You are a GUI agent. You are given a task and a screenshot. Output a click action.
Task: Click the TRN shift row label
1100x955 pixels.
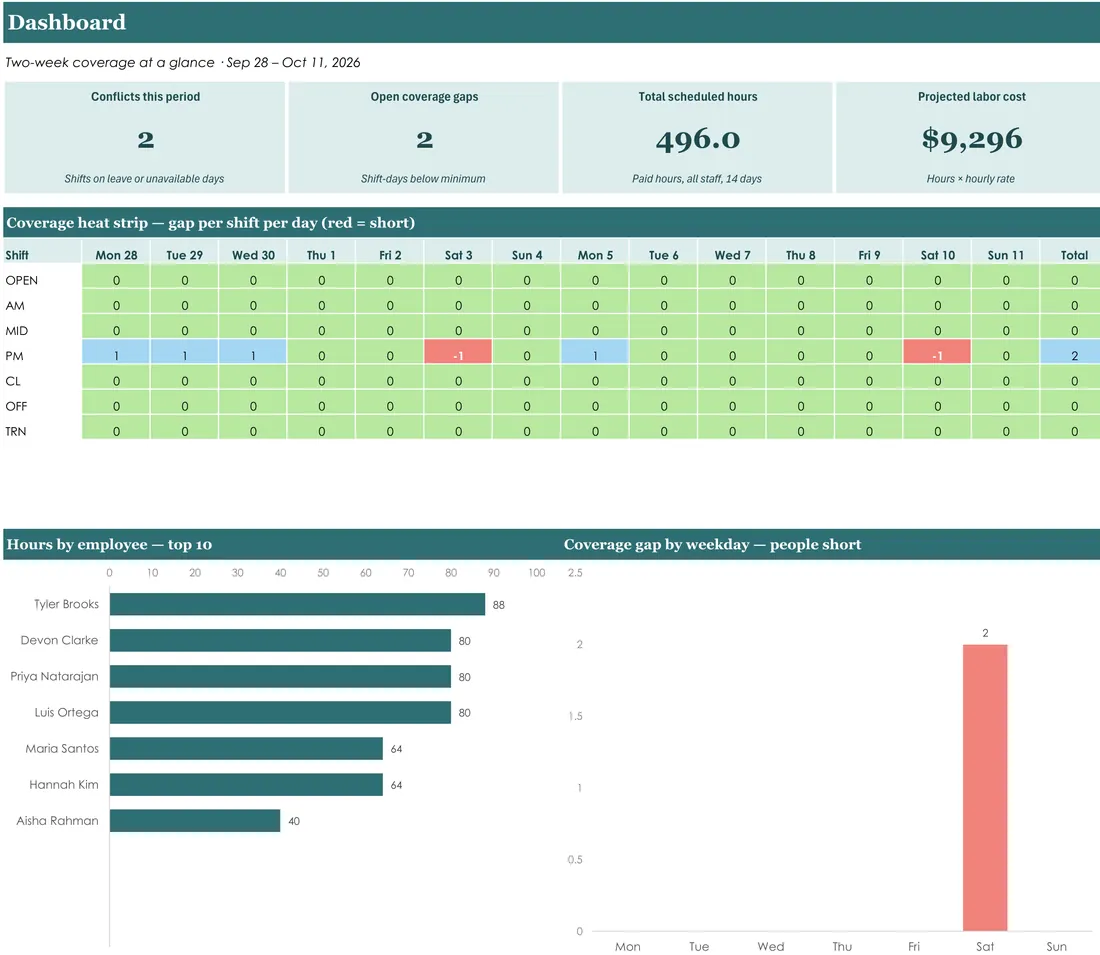pyautogui.click(x=15, y=432)
